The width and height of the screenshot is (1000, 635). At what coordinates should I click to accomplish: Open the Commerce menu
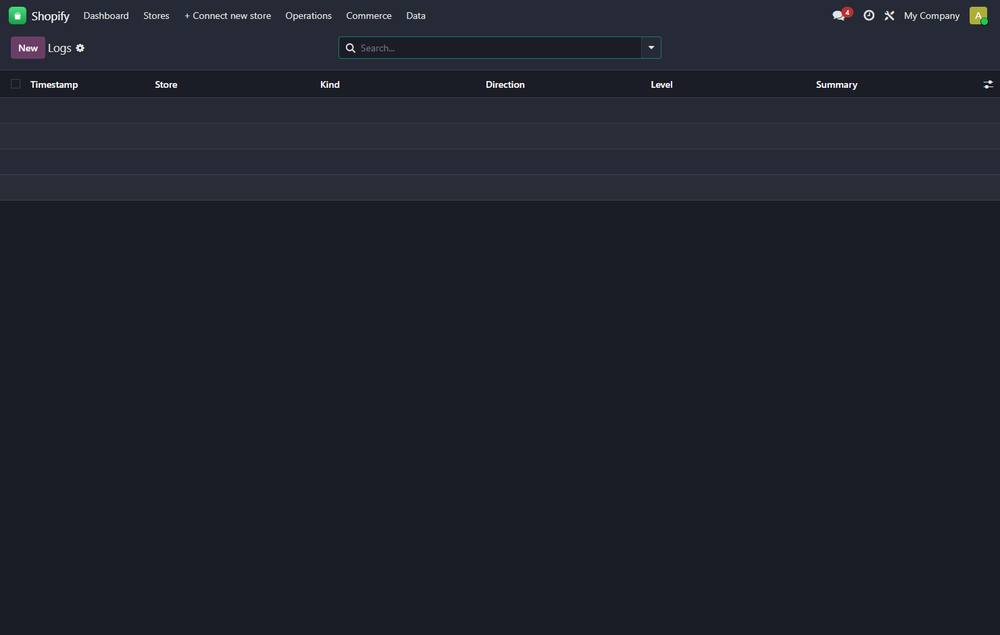click(369, 15)
